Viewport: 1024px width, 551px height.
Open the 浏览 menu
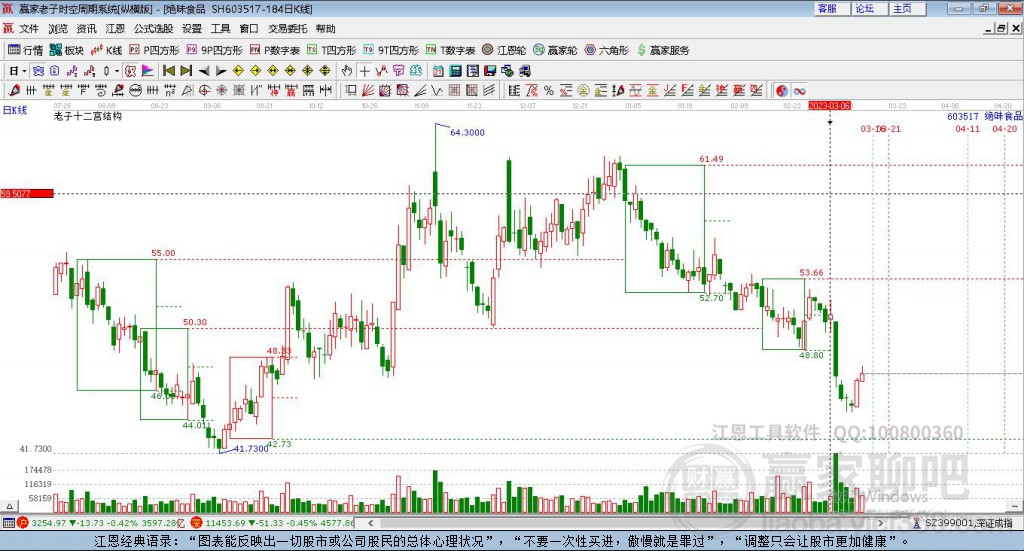(58, 29)
